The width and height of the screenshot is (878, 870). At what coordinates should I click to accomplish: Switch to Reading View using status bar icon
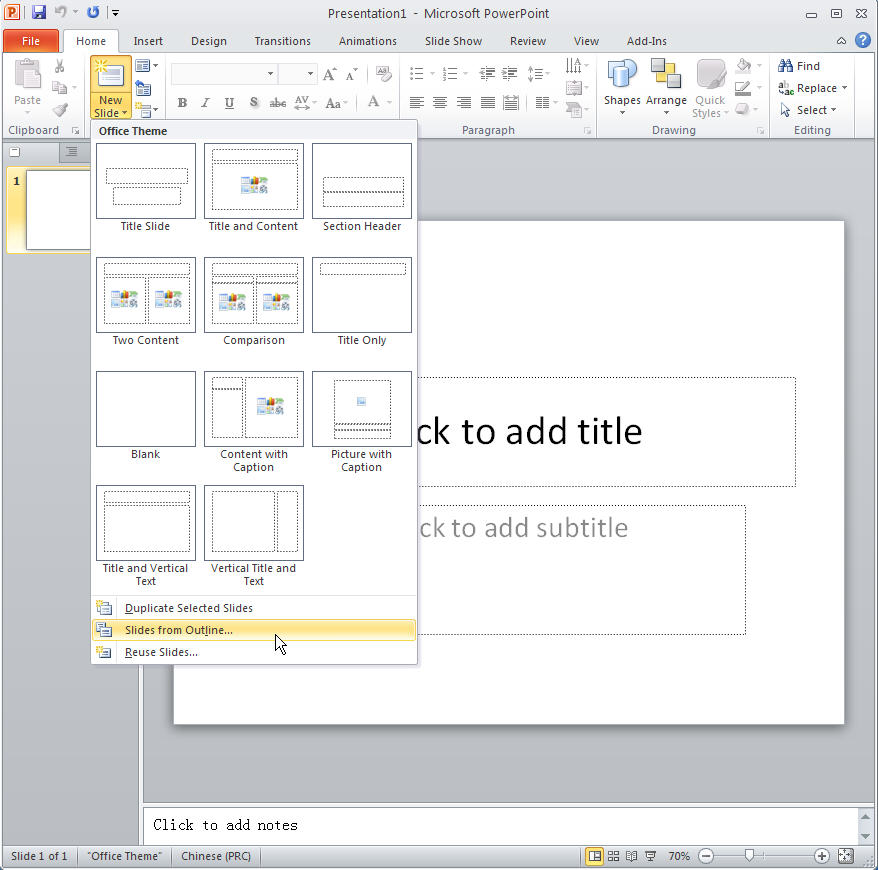(x=632, y=856)
